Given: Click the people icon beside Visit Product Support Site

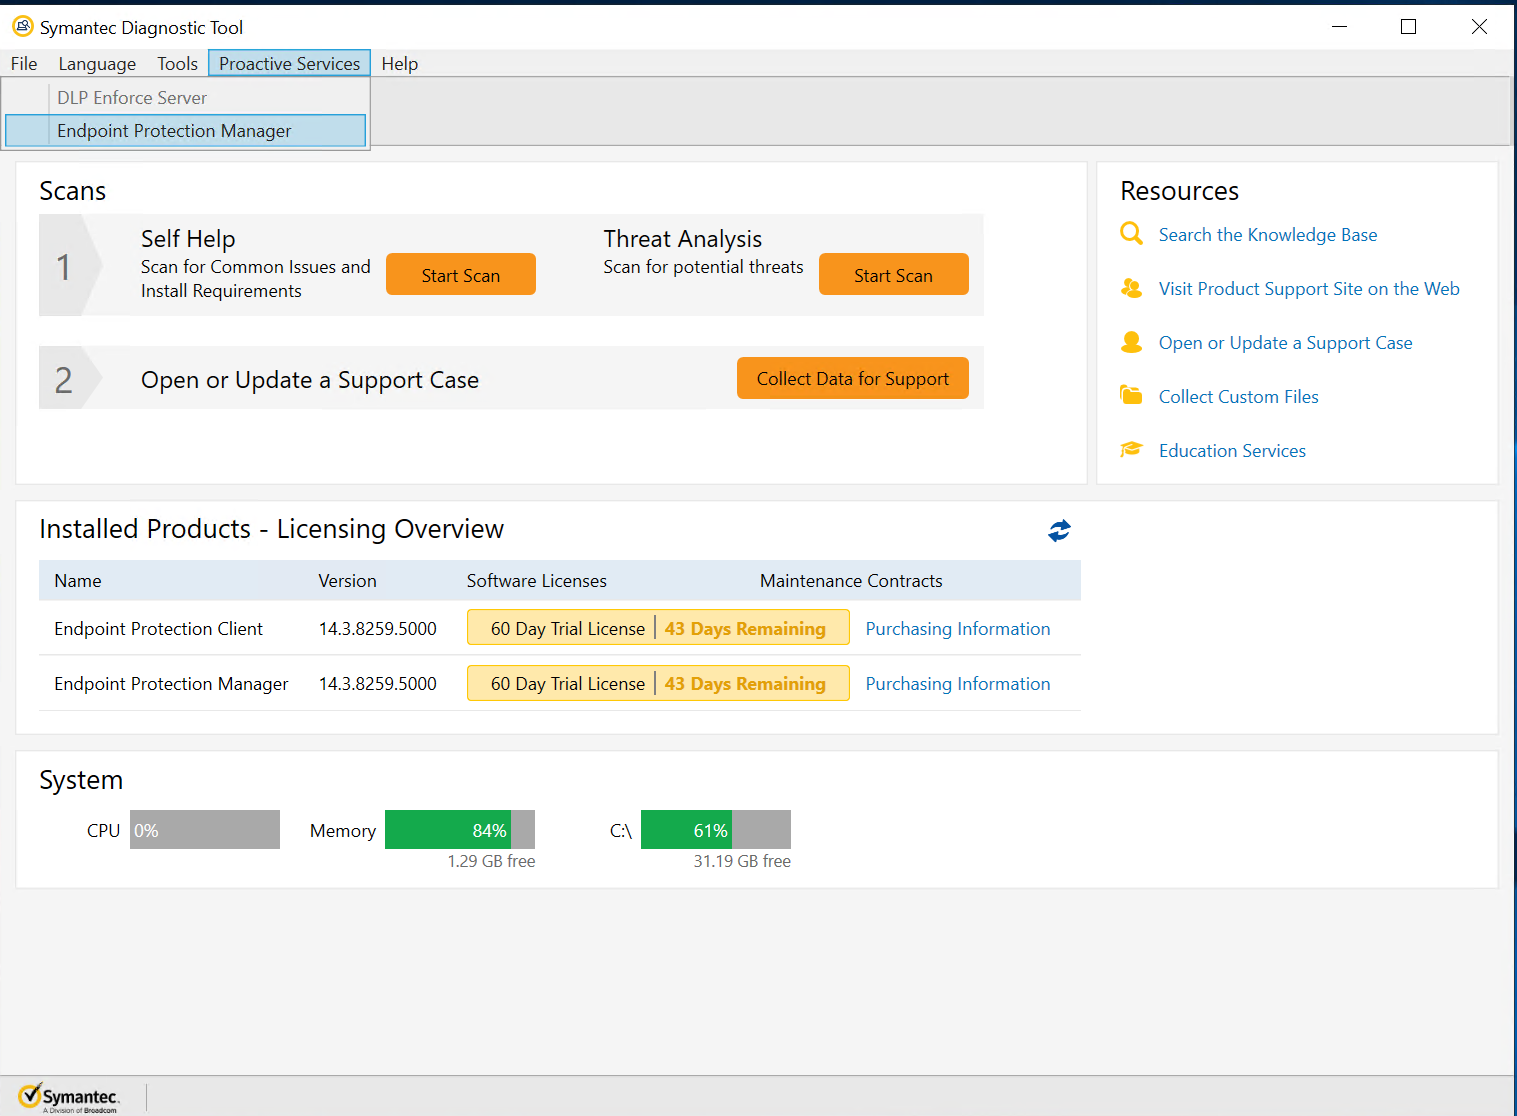Looking at the screenshot, I should [x=1131, y=288].
